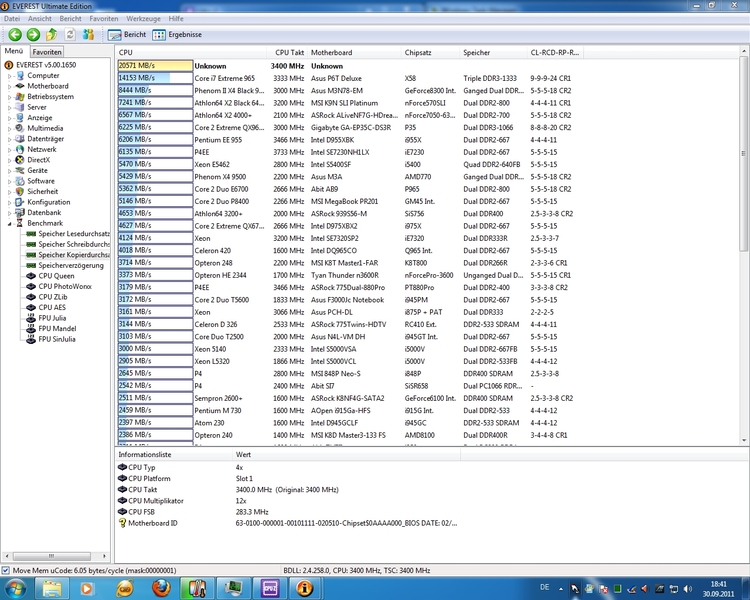The image size is (750, 600).
Task: Click the Datenbank icon in tree
Action: pyautogui.click(x=20, y=212)
